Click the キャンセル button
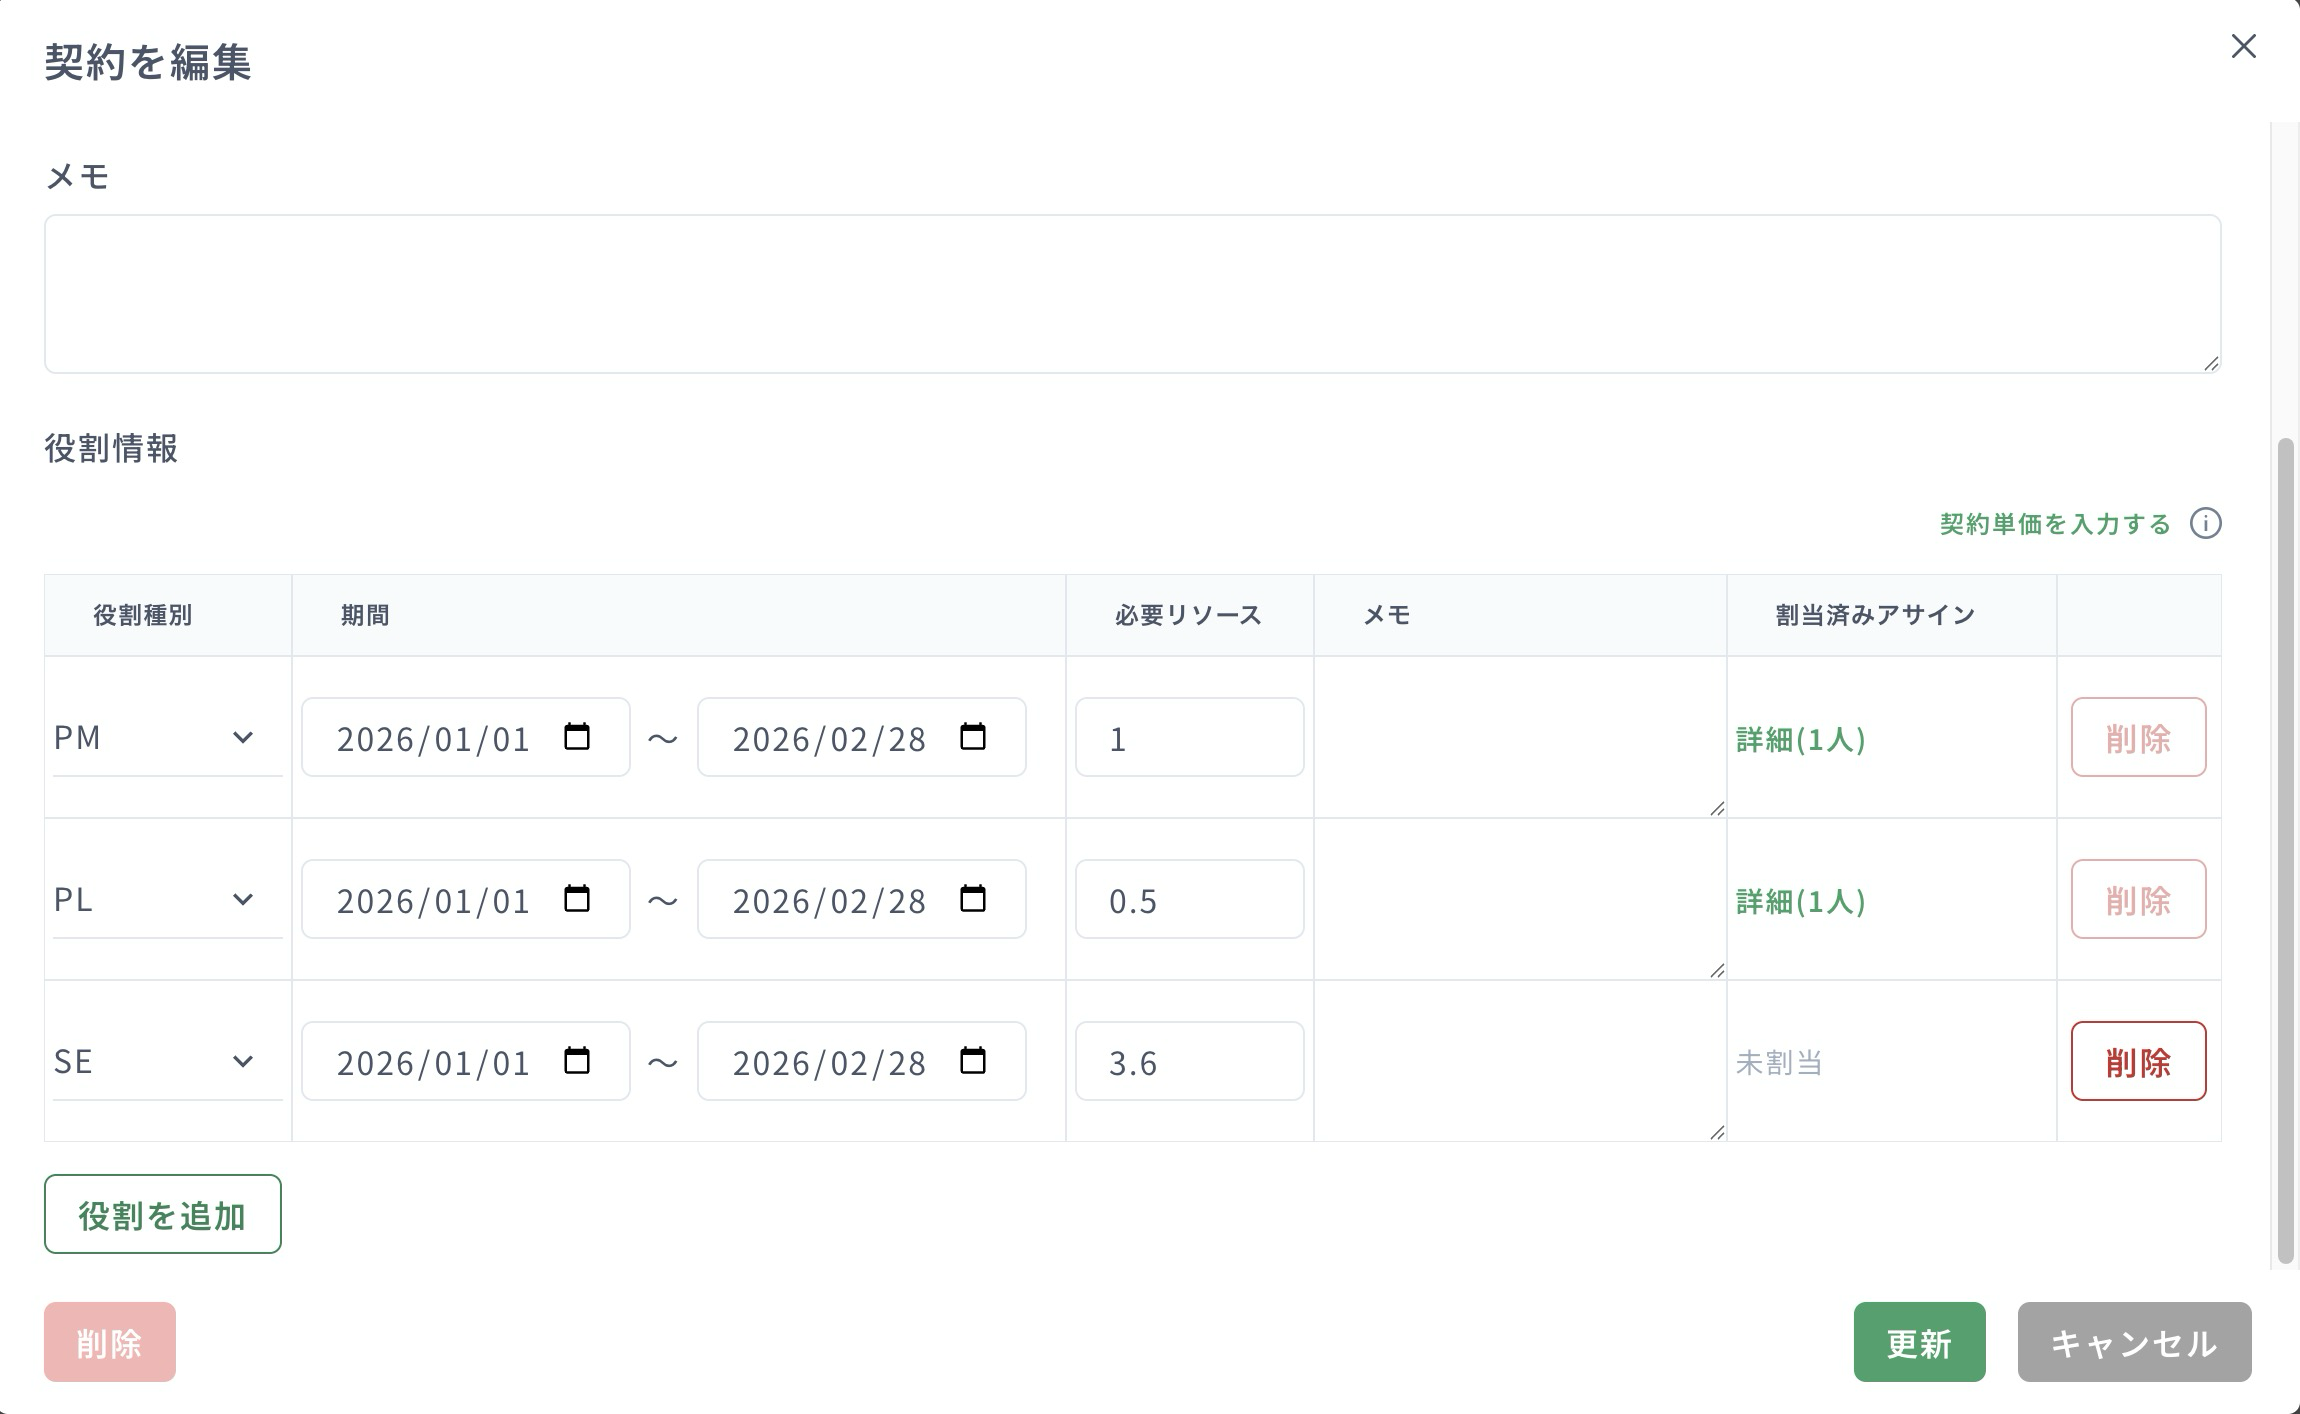 click(x=2134, y=1342)
